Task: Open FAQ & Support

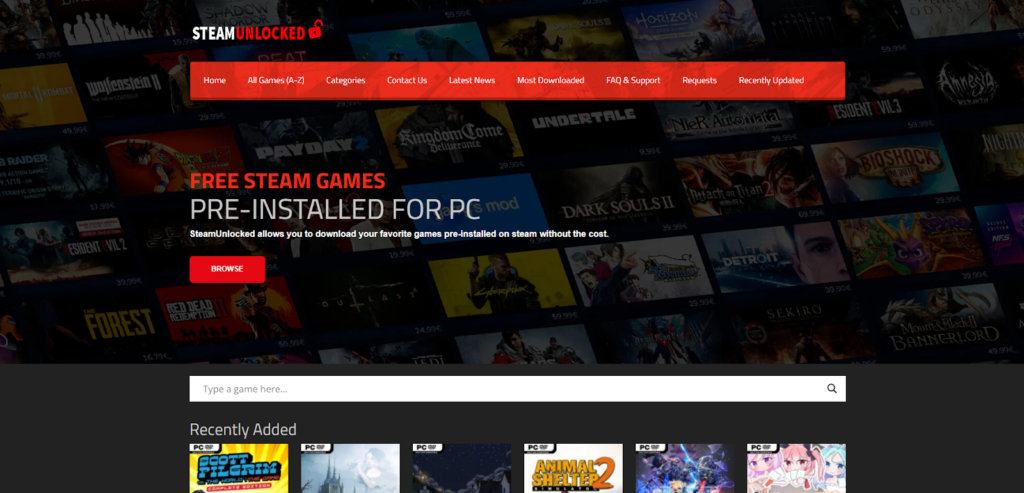Action: coord(633,80)
